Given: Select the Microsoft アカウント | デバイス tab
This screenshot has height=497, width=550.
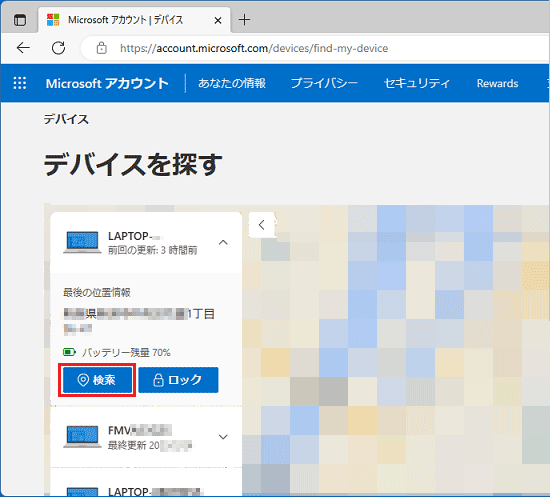Looking at the screenshot, I should pos(134,20).
